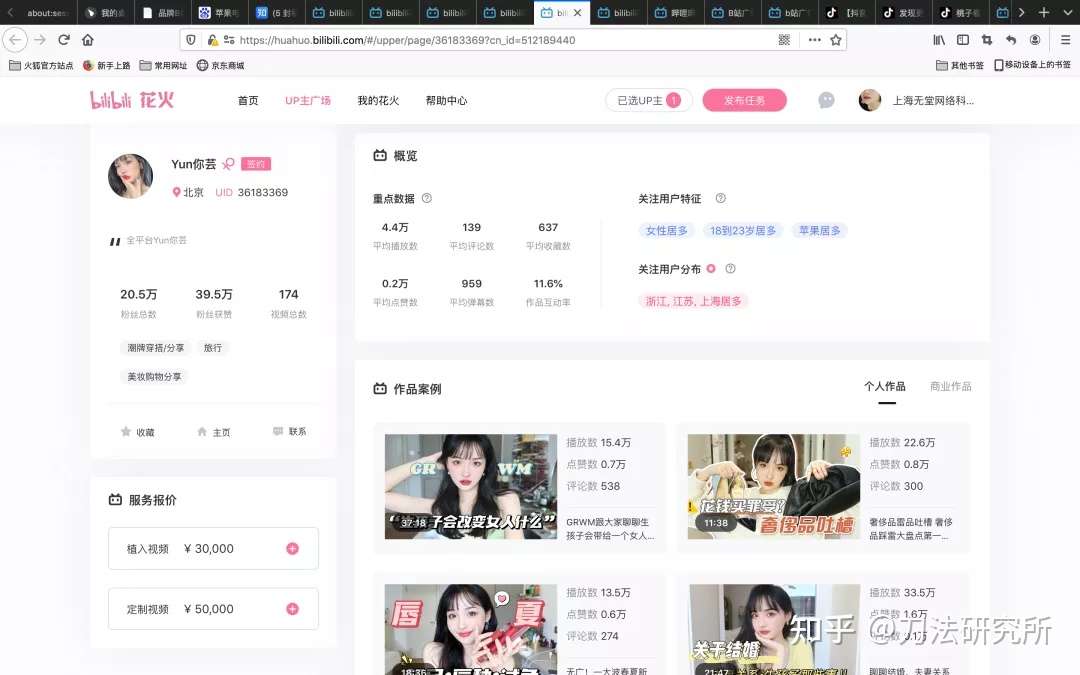Click the UID 36183369 text
1080x675 pixels.
coord(251,192)
